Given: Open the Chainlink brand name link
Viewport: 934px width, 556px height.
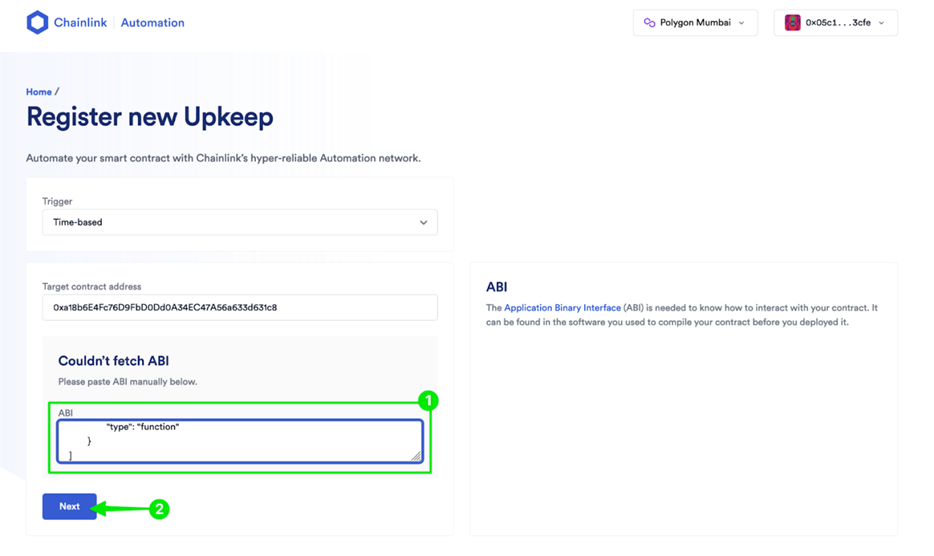Looking at the screenshot, I should (80, 23).
